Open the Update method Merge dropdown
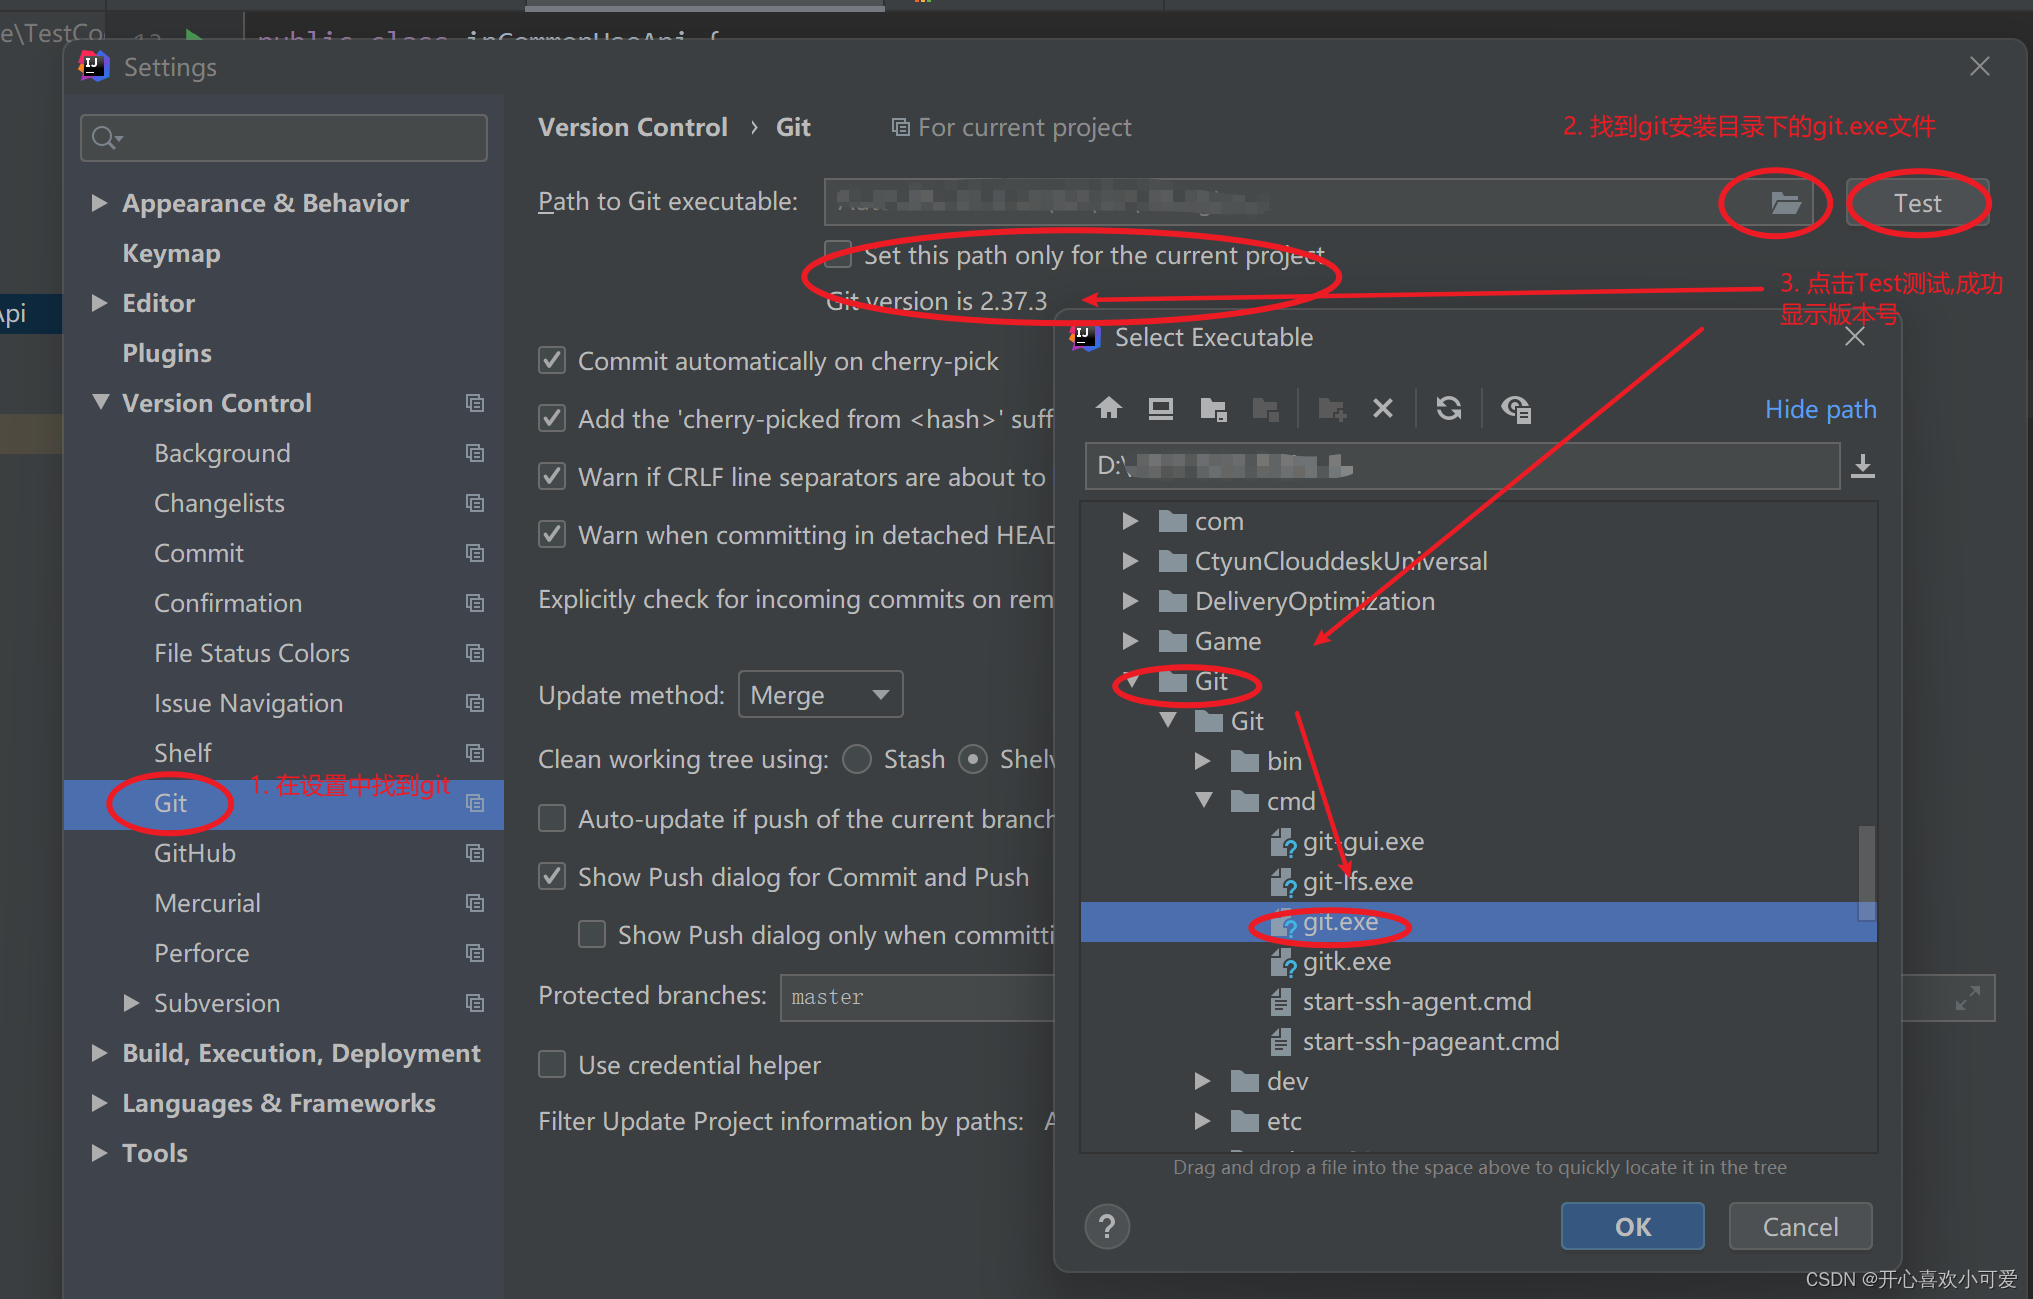Viewport: 2033px width, 1299px height. [x=820, y=695]
